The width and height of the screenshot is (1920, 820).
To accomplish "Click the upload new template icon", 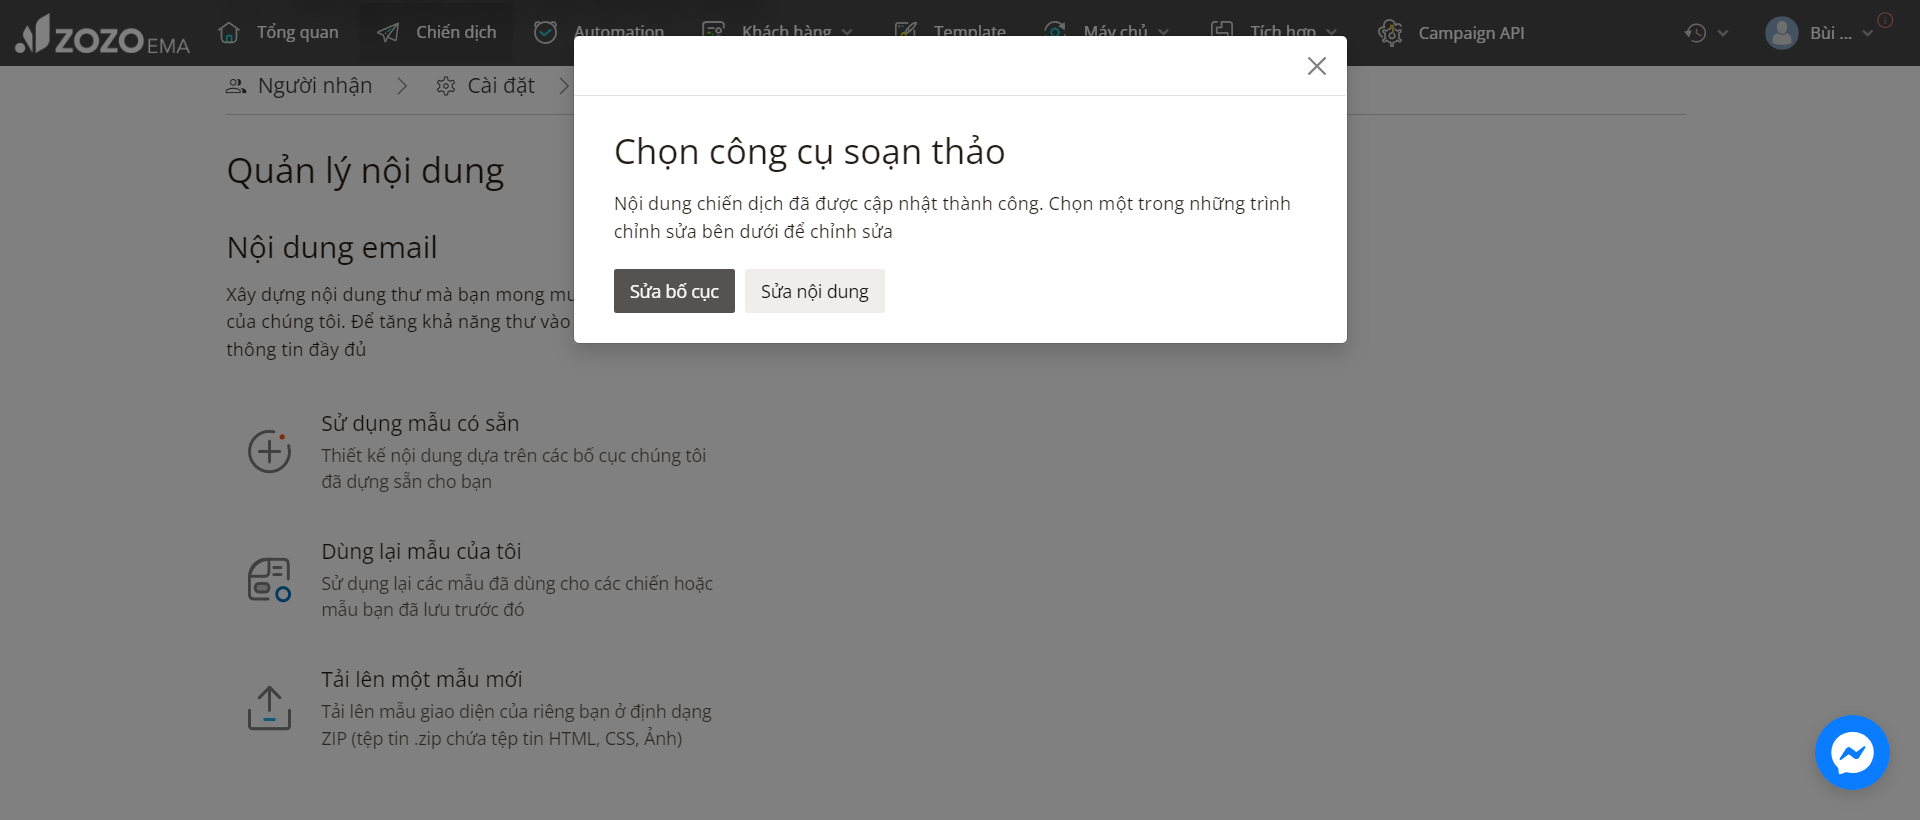I will (269, 708).
